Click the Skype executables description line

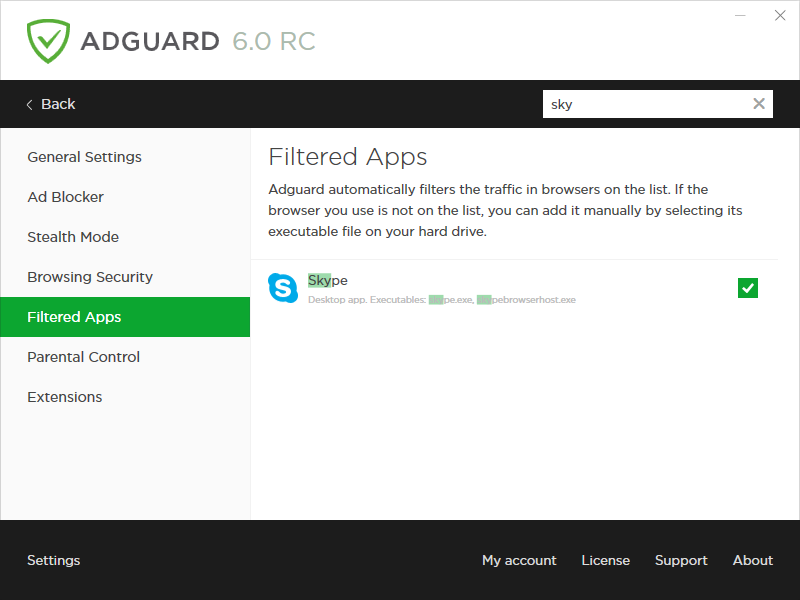[x=442, y=299]
